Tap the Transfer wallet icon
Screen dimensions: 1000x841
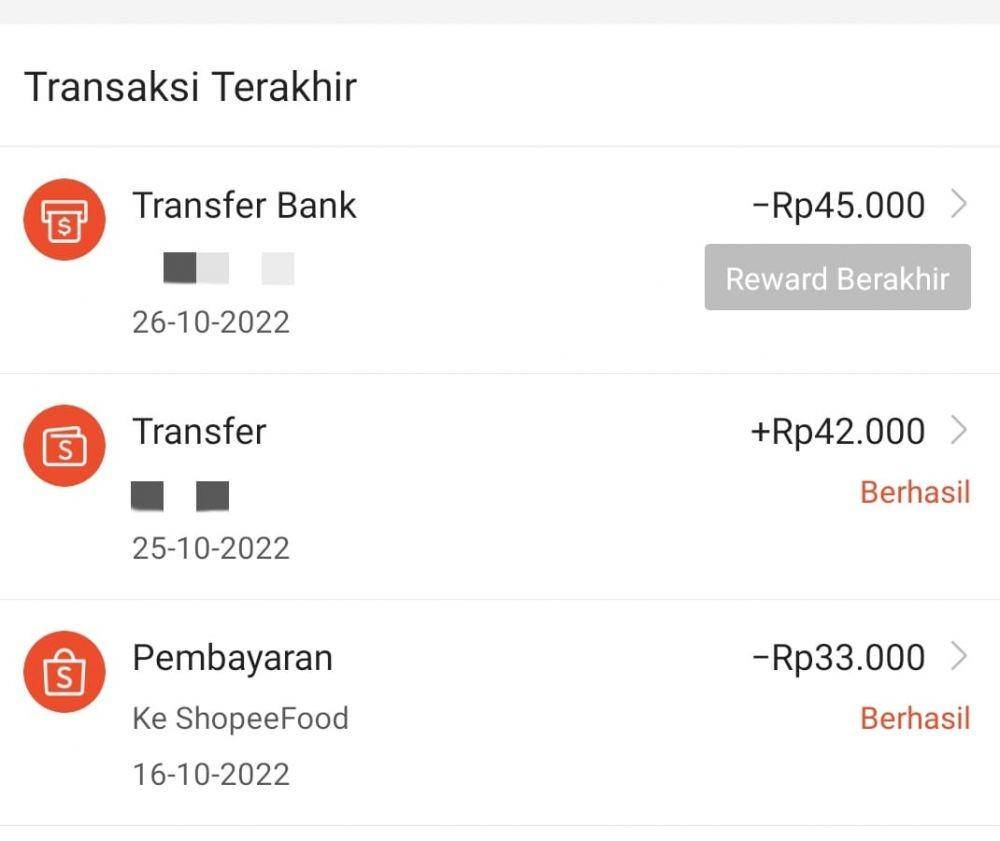tap(64, 446)
